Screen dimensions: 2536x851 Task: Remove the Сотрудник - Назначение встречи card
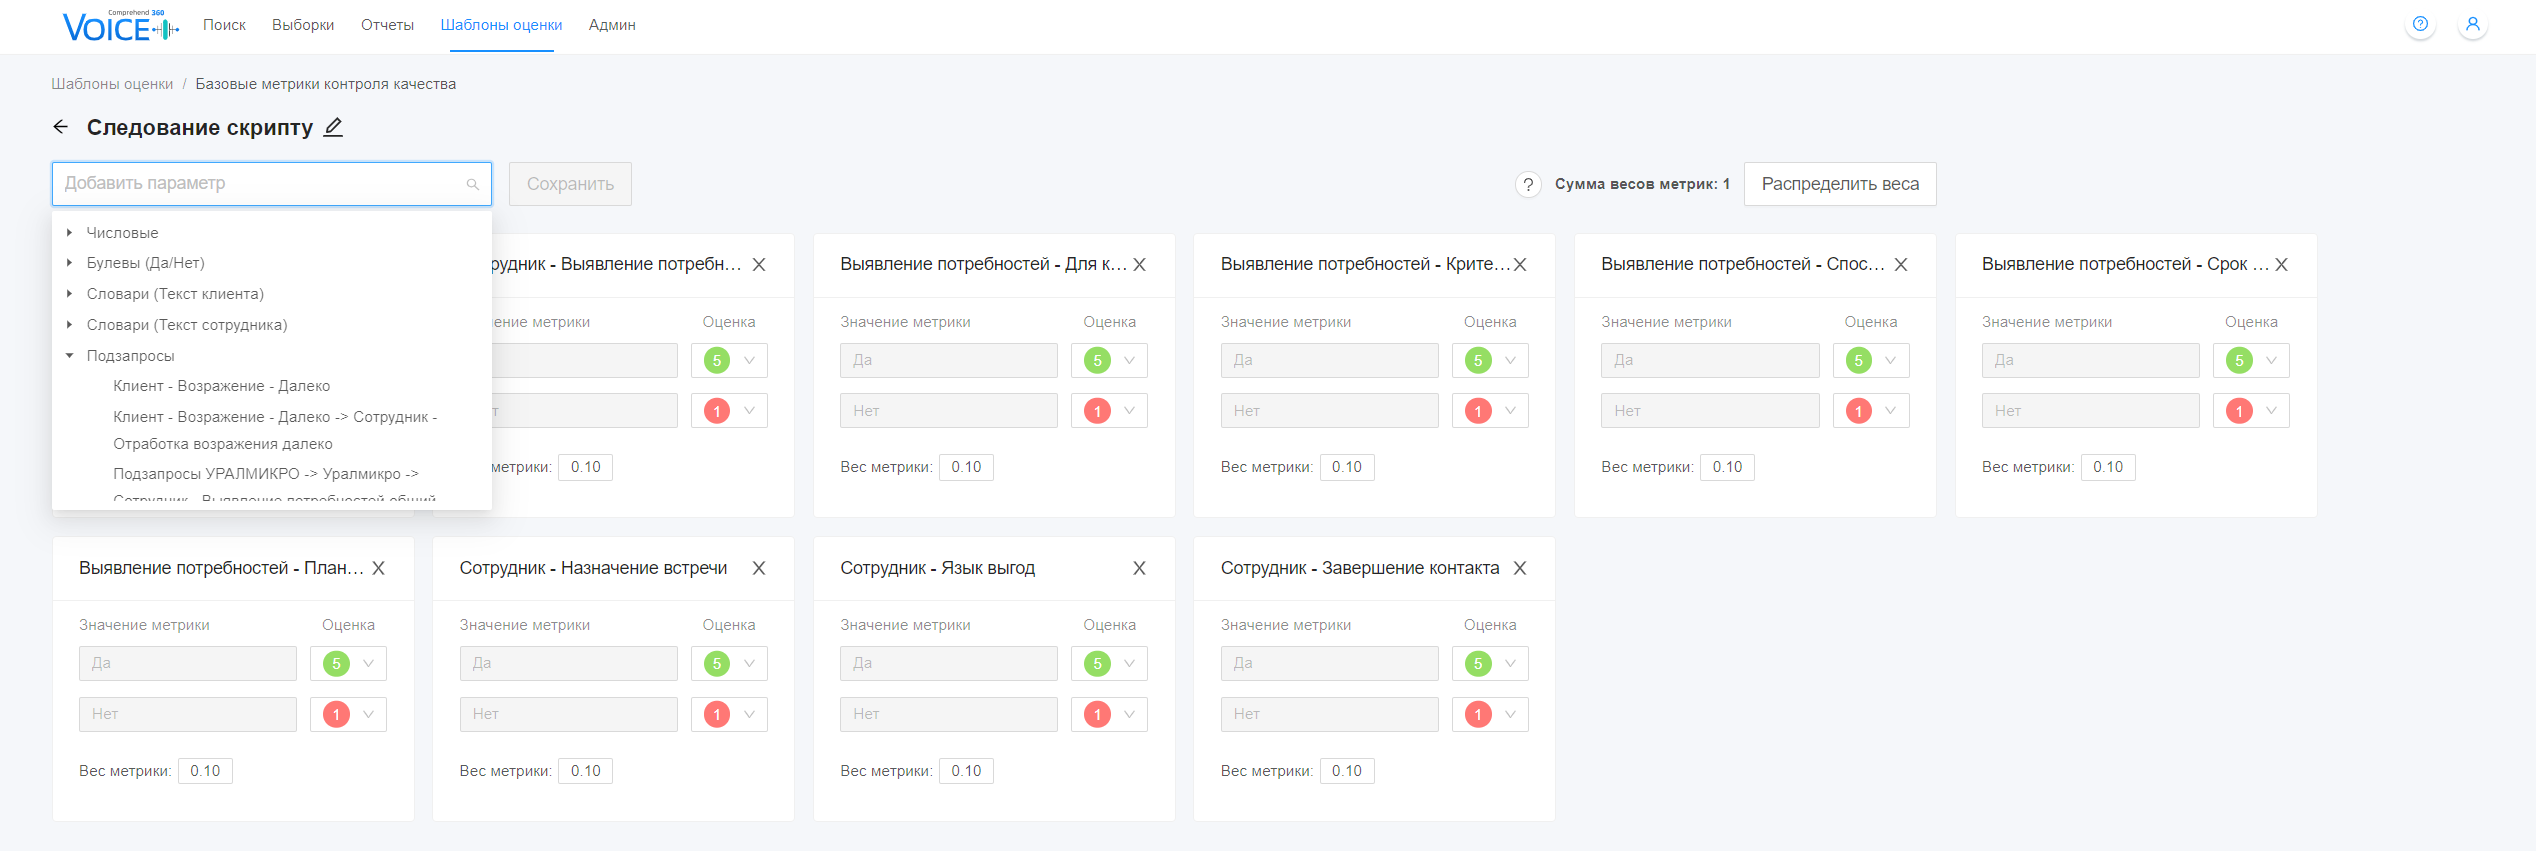[759, 568]
